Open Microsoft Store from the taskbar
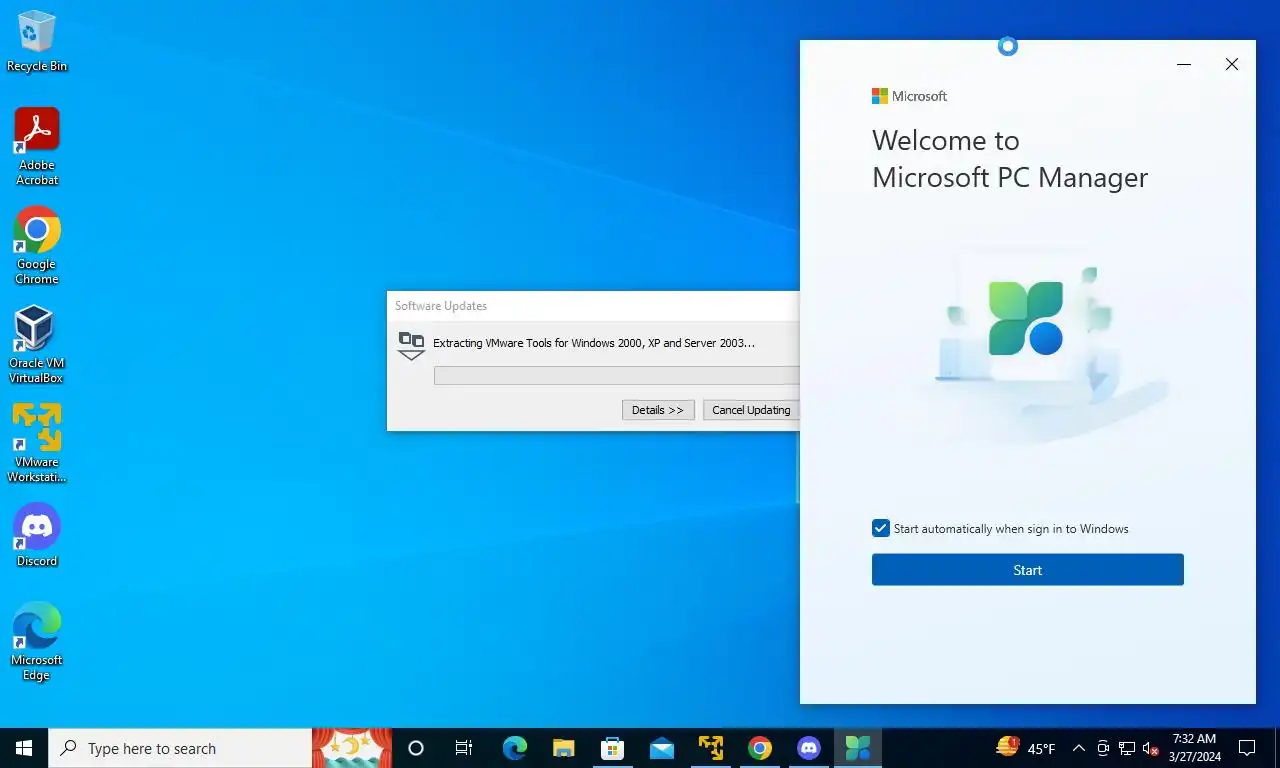Screen dimensions: 1280x768 (x=612, y=748)
